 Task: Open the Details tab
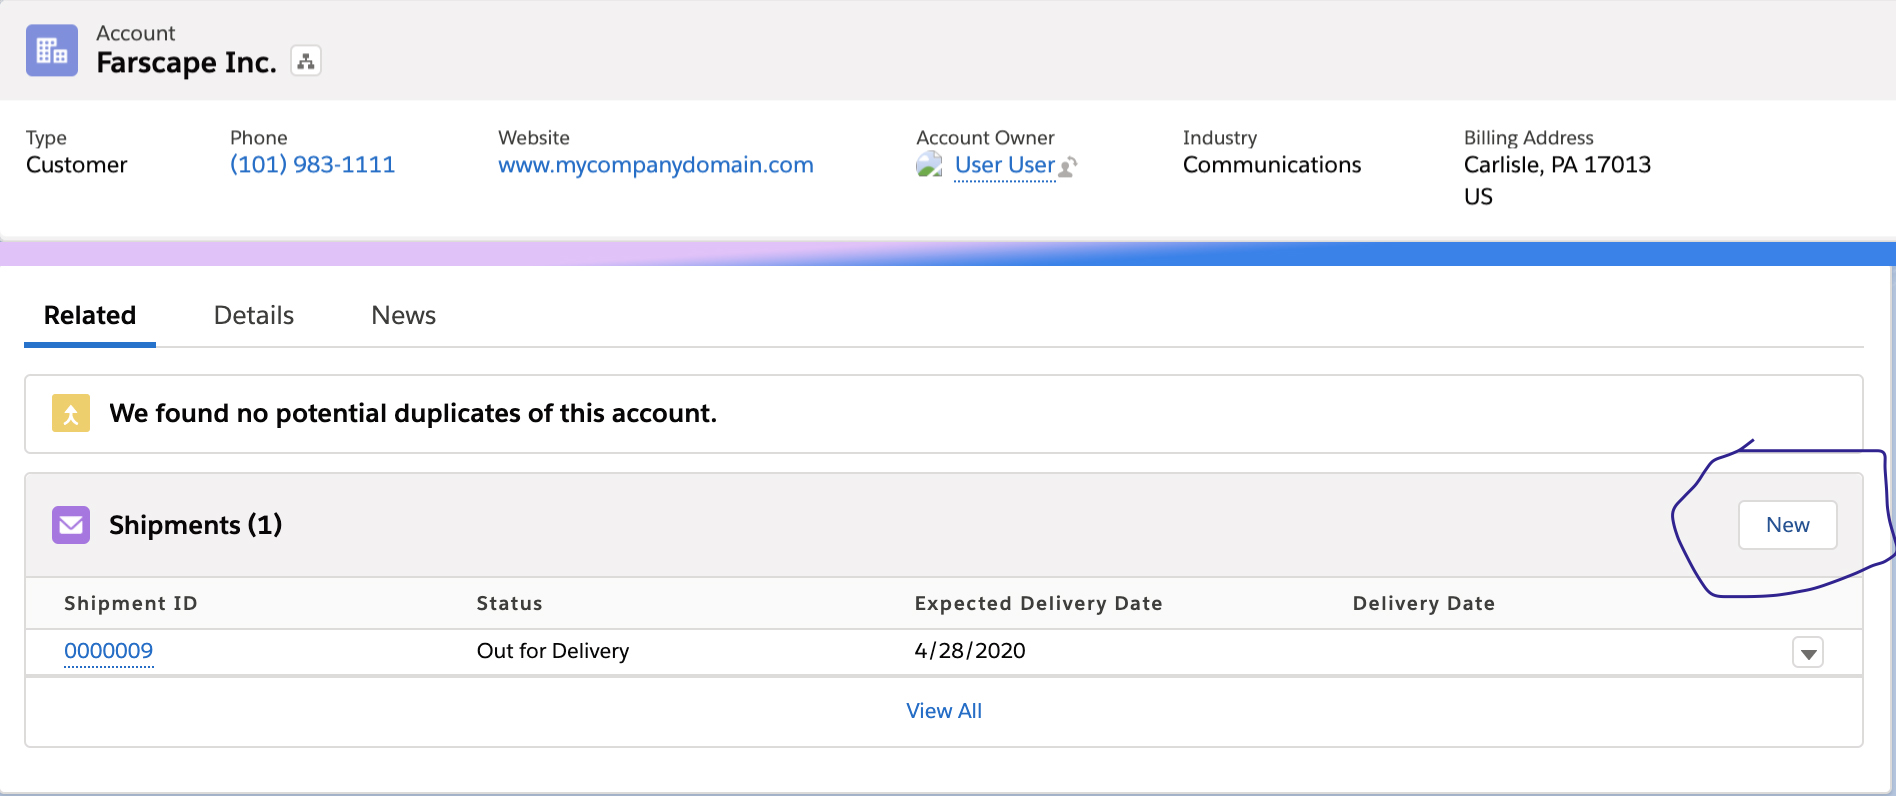(x=254, y=316)
